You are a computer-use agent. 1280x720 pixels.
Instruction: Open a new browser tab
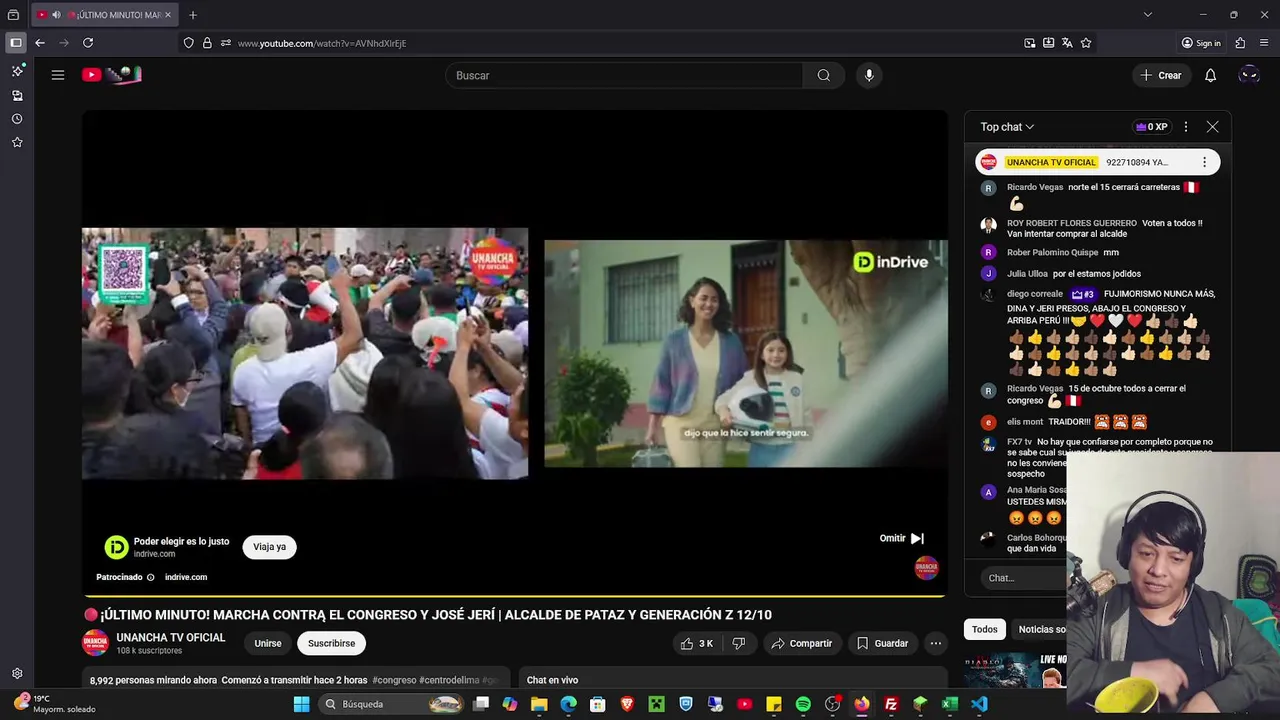coord(193,15)
